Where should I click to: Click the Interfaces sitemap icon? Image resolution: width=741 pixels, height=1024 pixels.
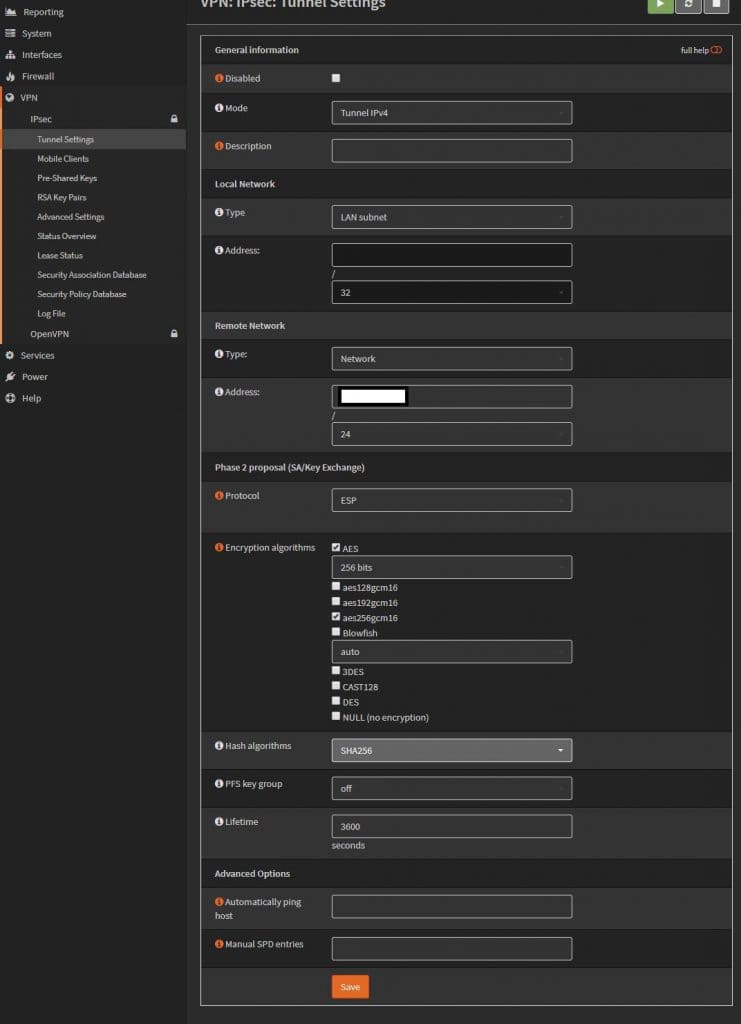10,55
